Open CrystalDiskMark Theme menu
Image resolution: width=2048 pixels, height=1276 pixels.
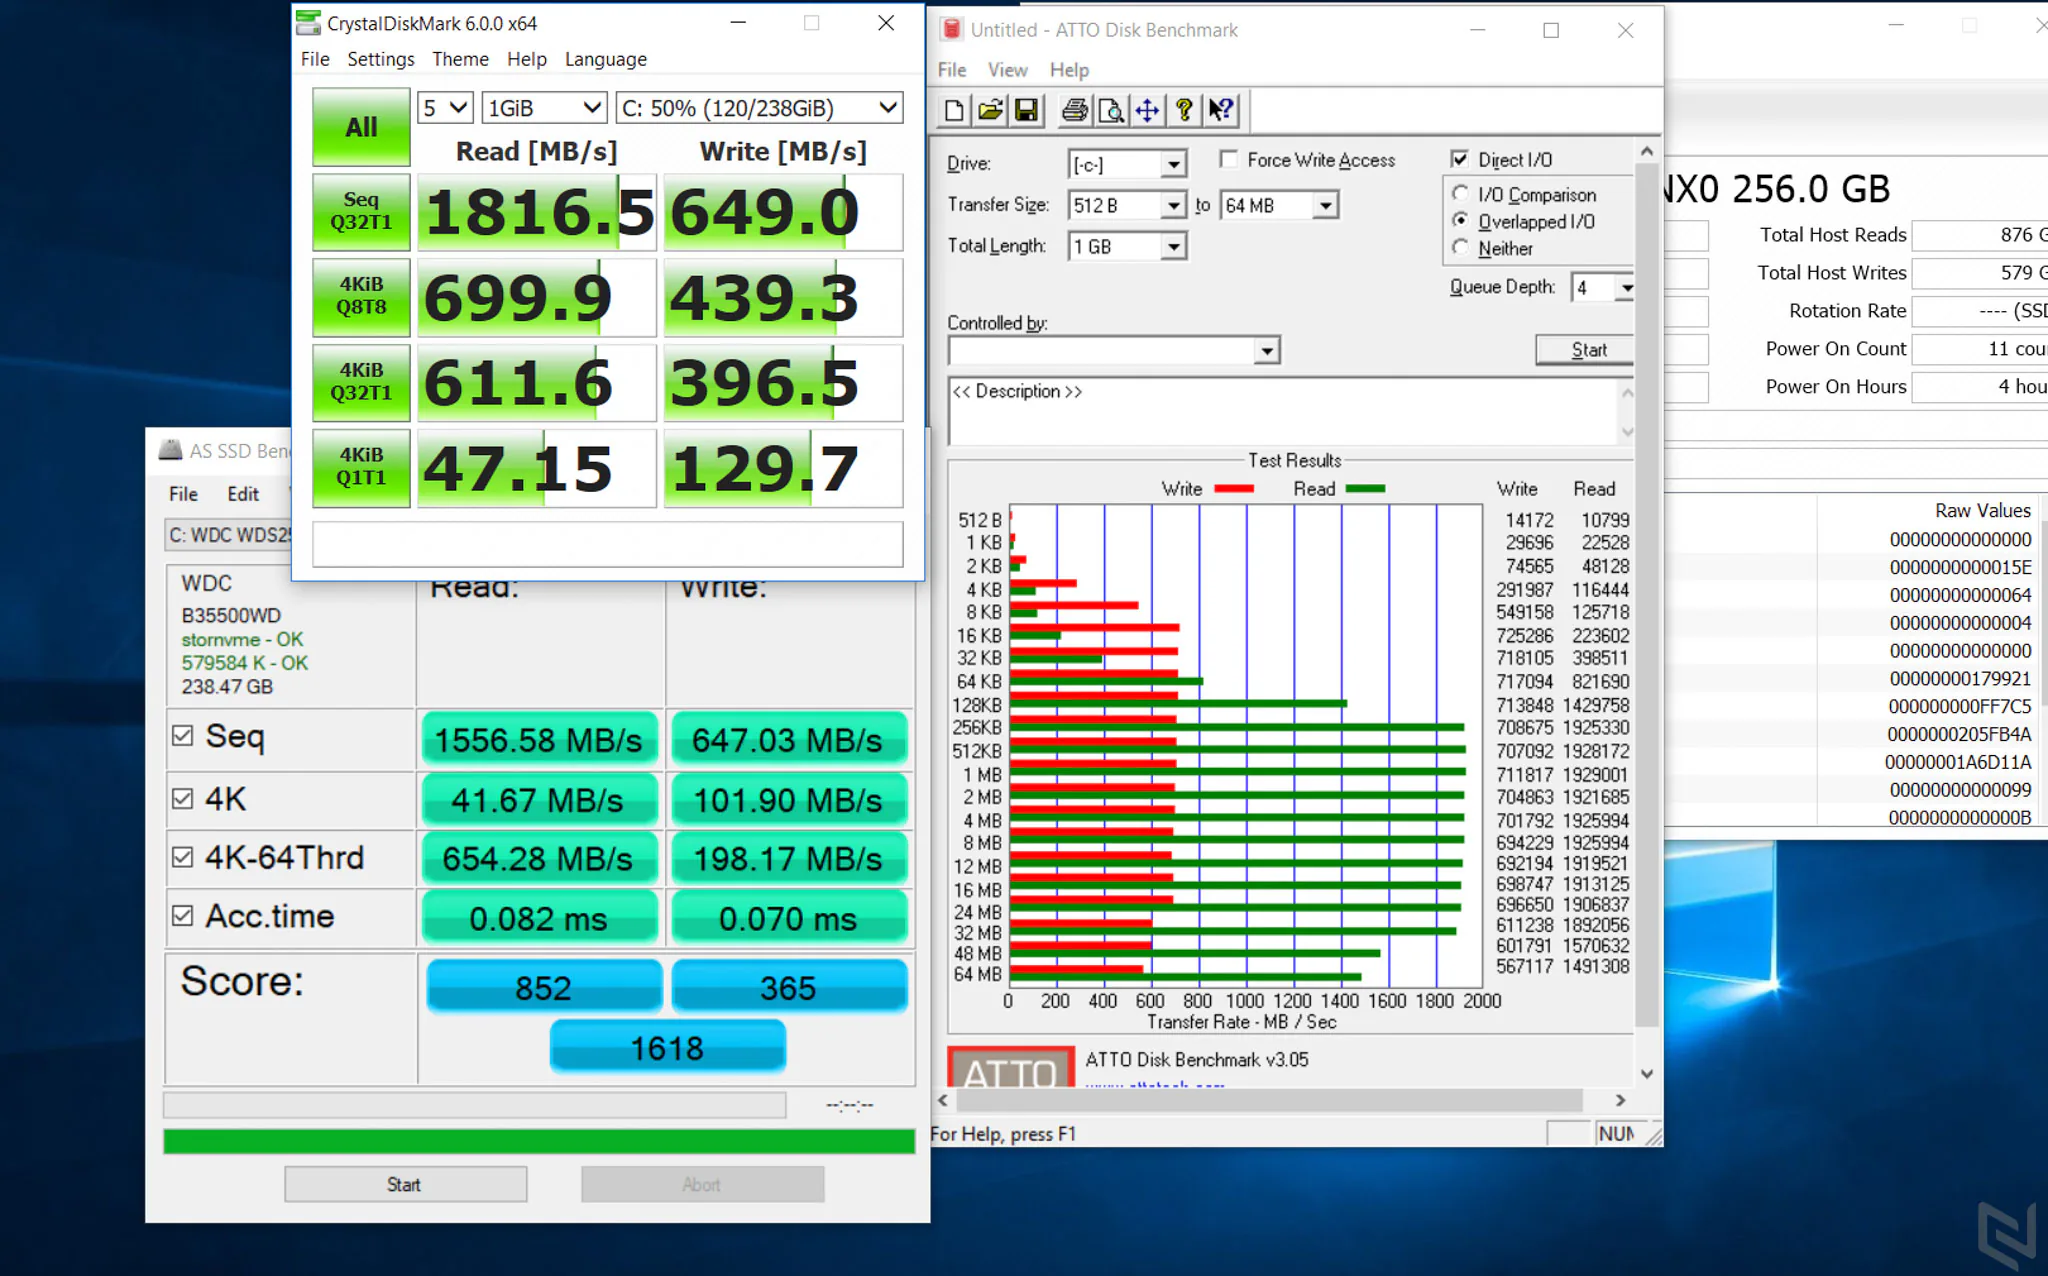[460, 59]
